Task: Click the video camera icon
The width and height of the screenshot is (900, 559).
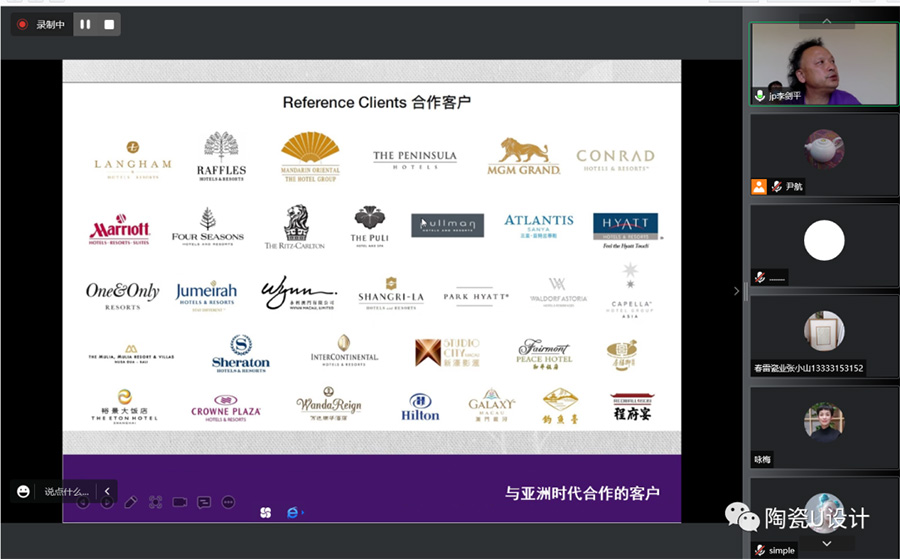Action: point(180,502)
